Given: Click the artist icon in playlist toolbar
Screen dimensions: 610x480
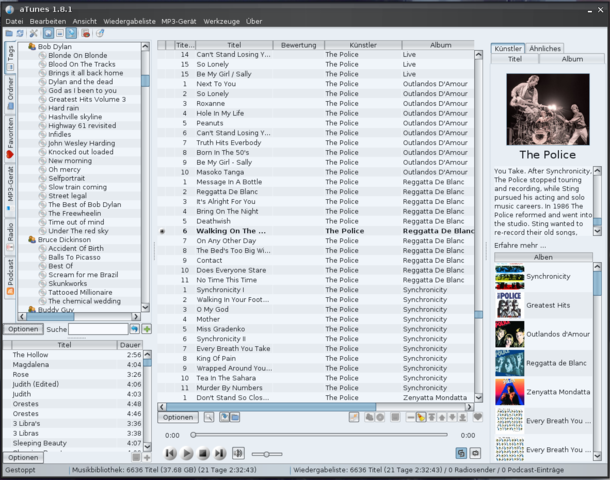Looking at the screenshot, I should pyautogui.click(x=369, y=417).
